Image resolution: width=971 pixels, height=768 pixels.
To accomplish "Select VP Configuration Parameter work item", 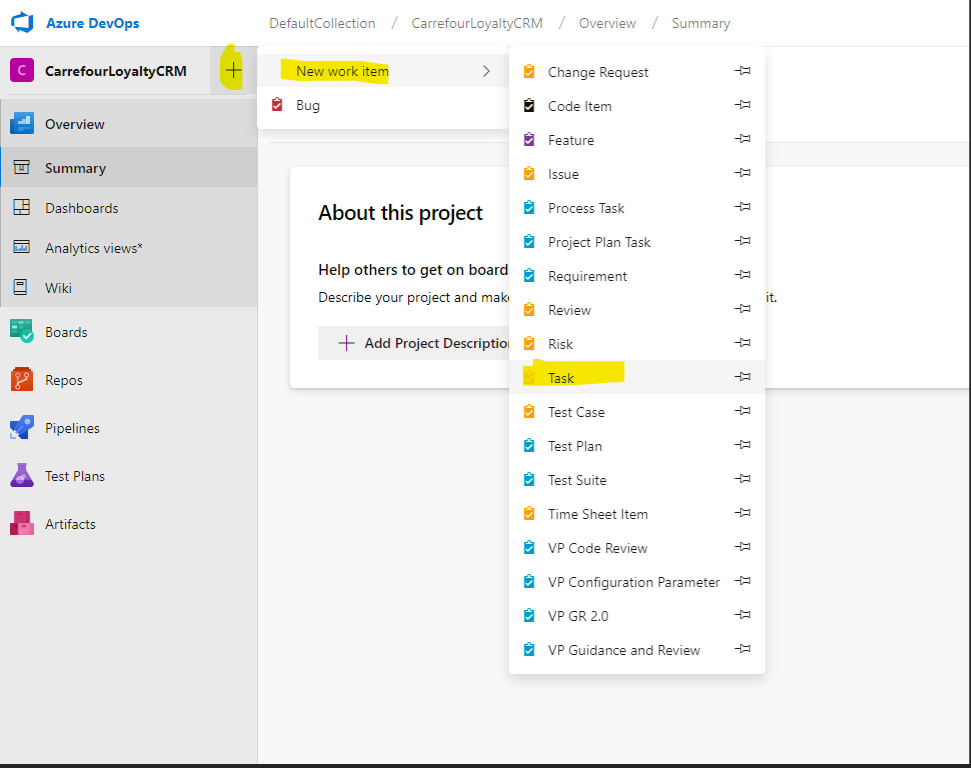I will [x=637, y=582].
